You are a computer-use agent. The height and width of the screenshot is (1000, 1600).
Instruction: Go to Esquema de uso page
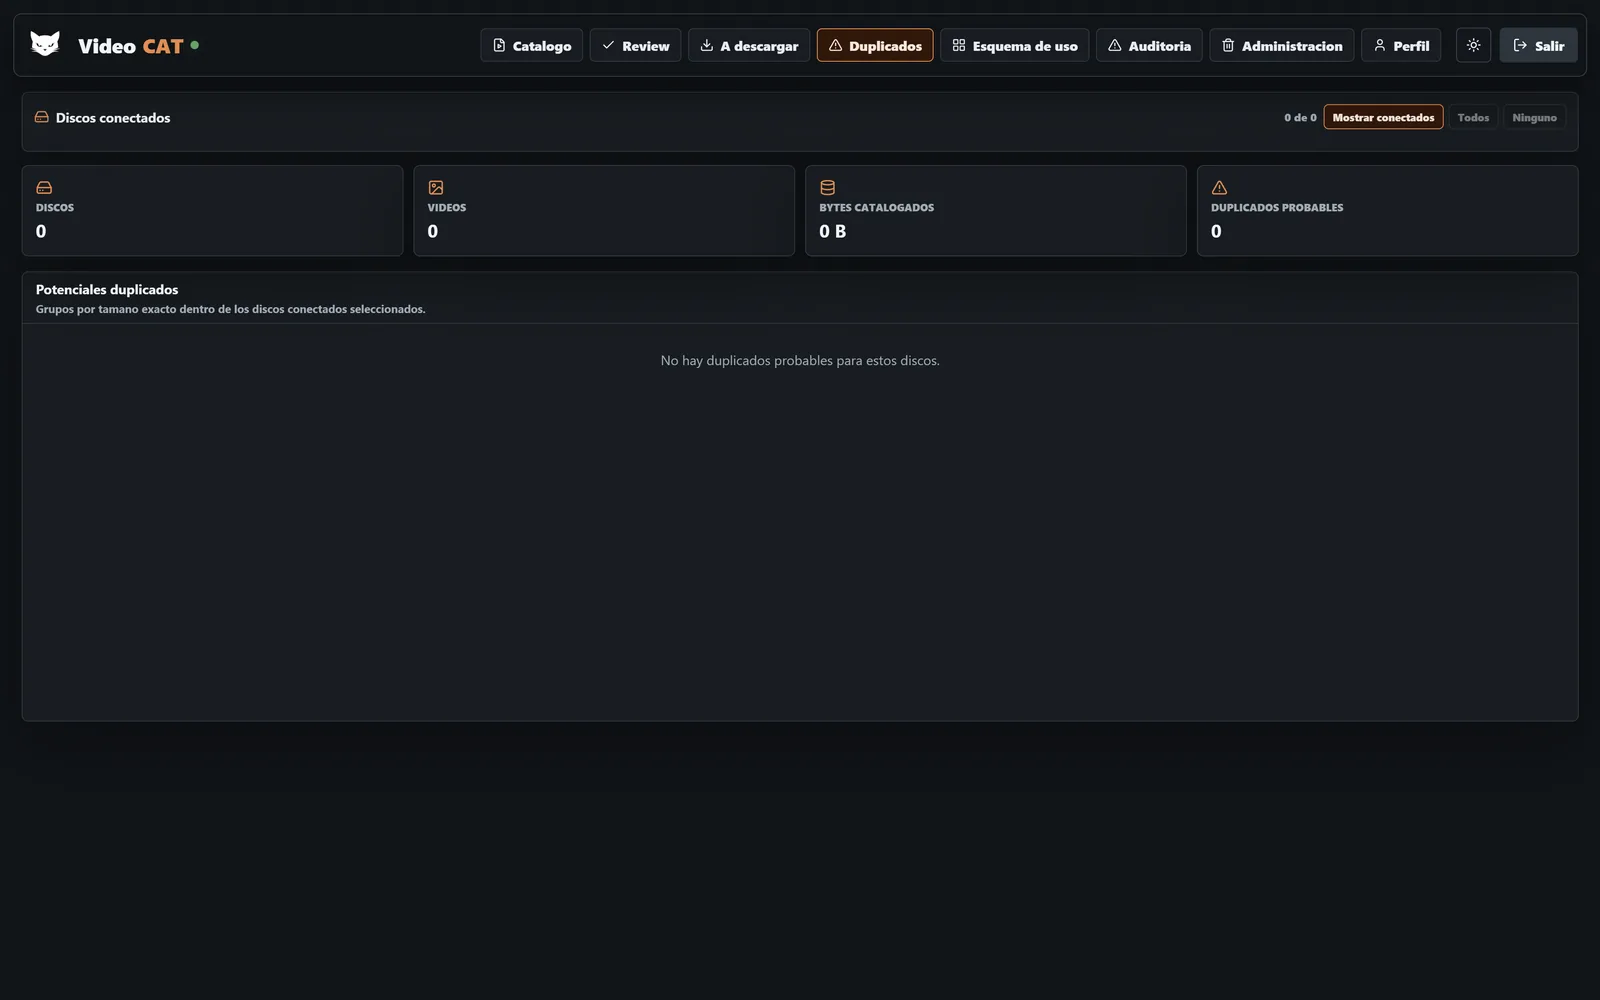click(1014, 45)
